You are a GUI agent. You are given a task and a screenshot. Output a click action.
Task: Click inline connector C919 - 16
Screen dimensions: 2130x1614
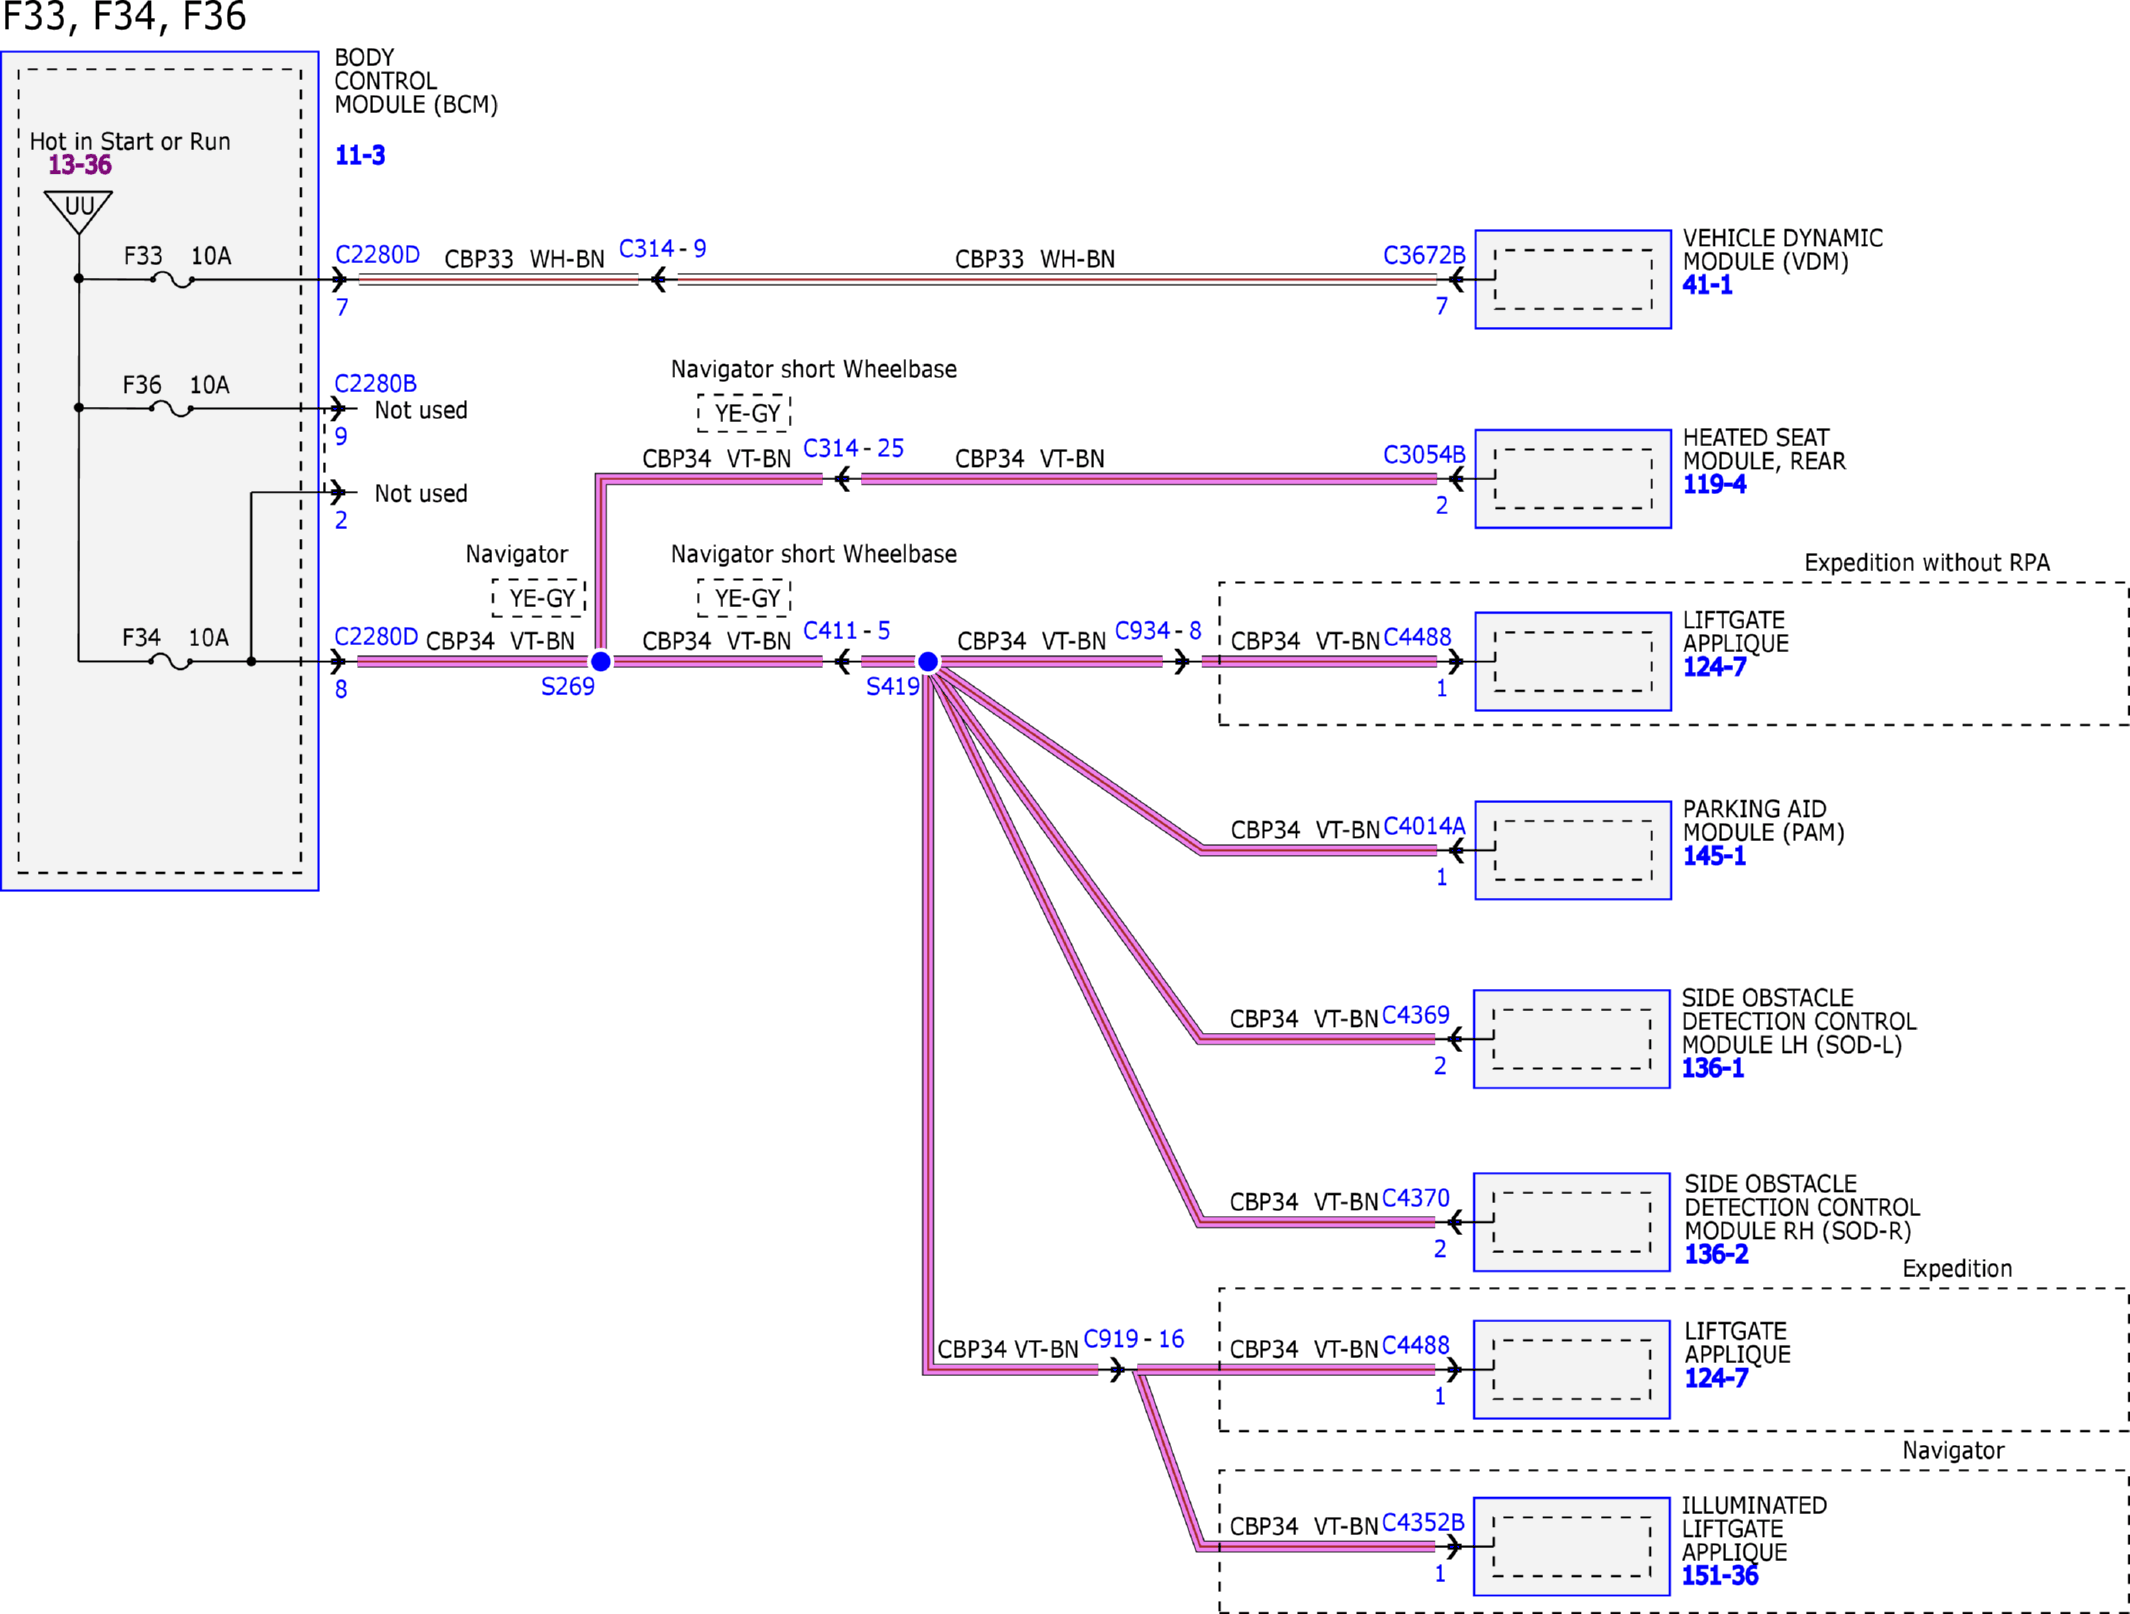[x=1134, y=1339]
